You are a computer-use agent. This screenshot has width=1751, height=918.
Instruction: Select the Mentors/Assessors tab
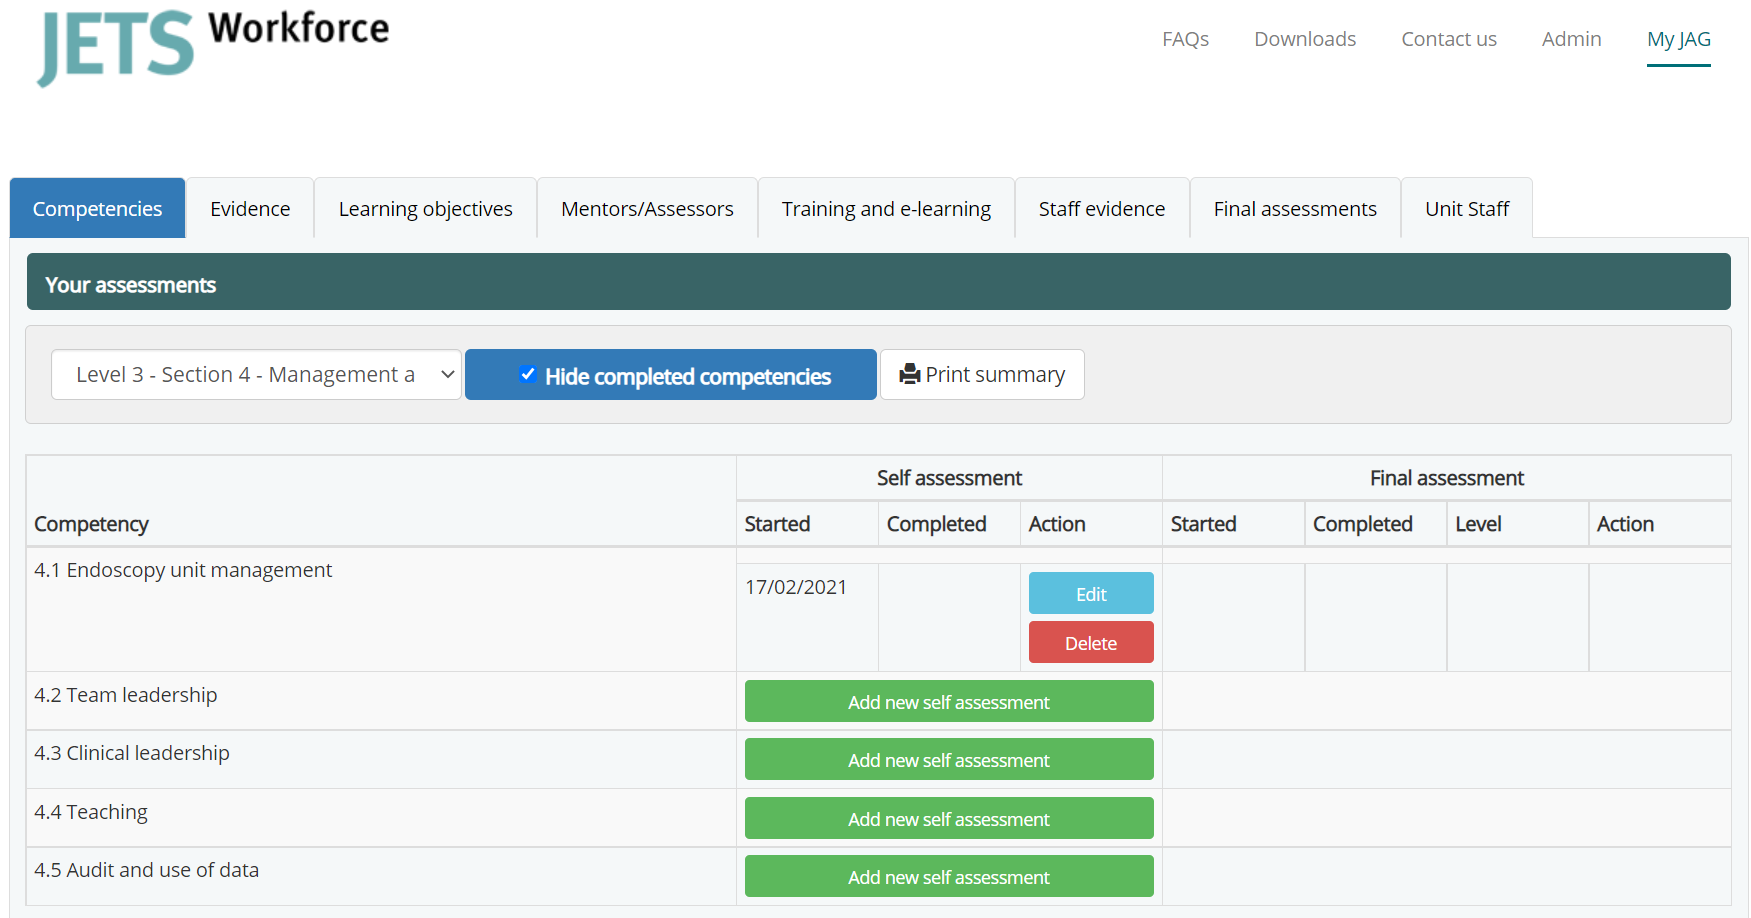647,209
